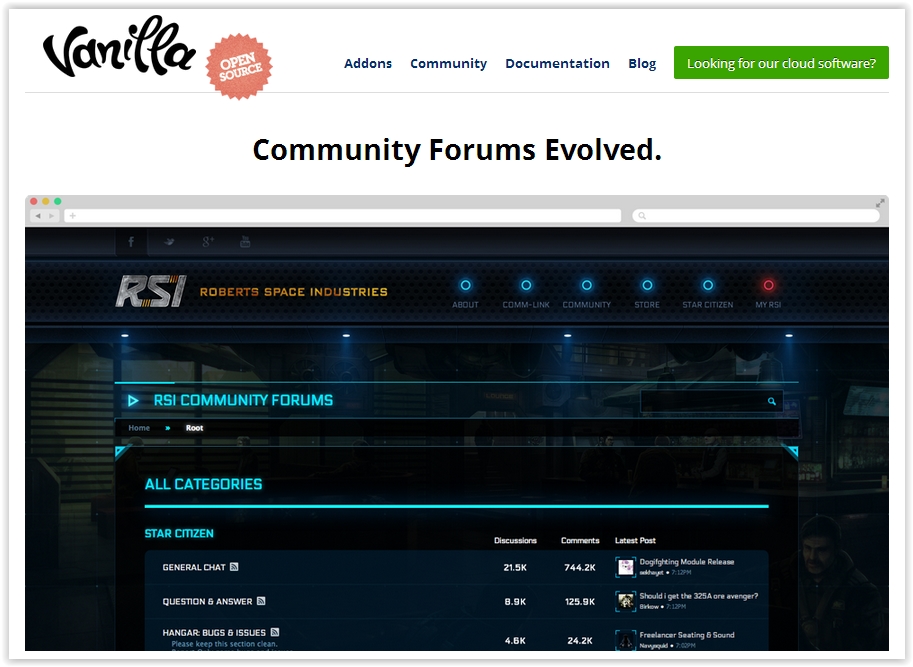
Task: Select the COMM-LINK nav circle
Action: pyautogui.click(x=526, y=285)
